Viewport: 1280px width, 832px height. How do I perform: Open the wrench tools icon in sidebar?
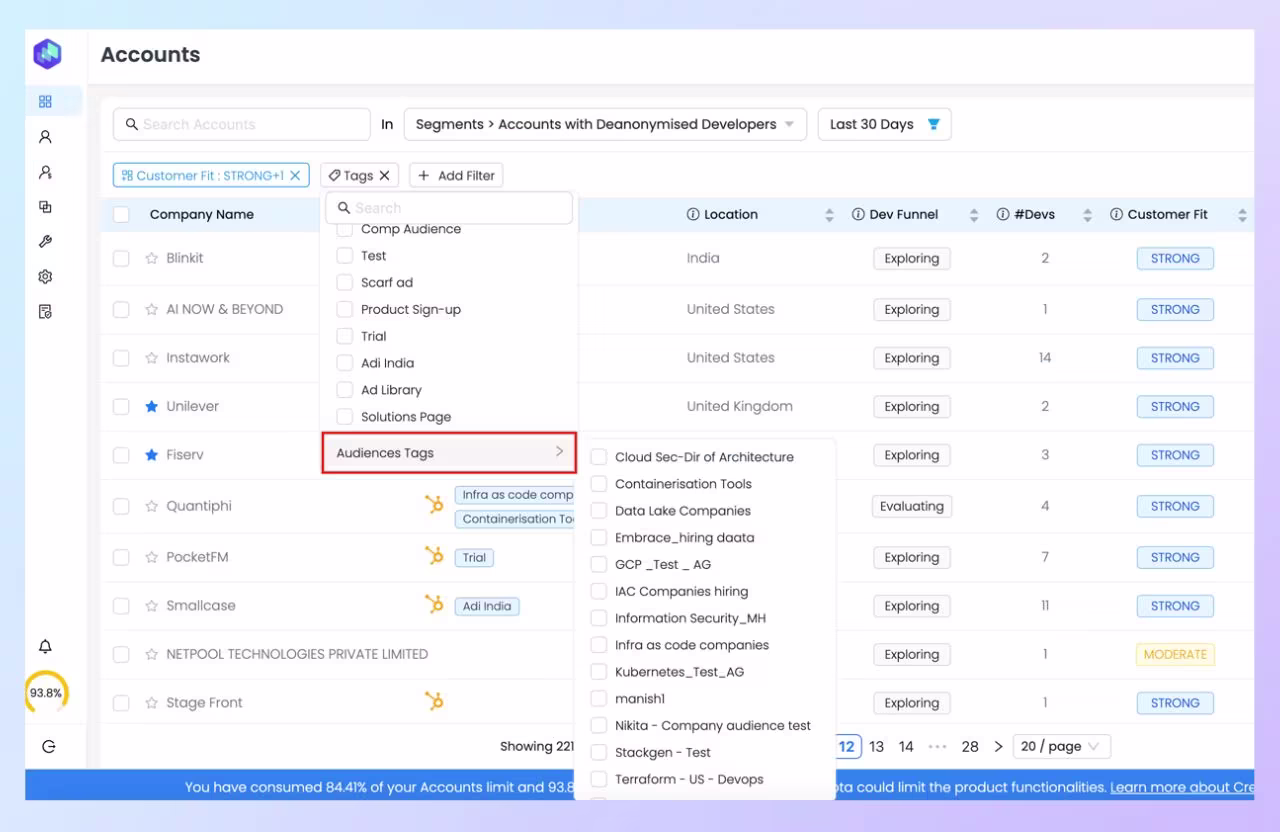(45, 242)
